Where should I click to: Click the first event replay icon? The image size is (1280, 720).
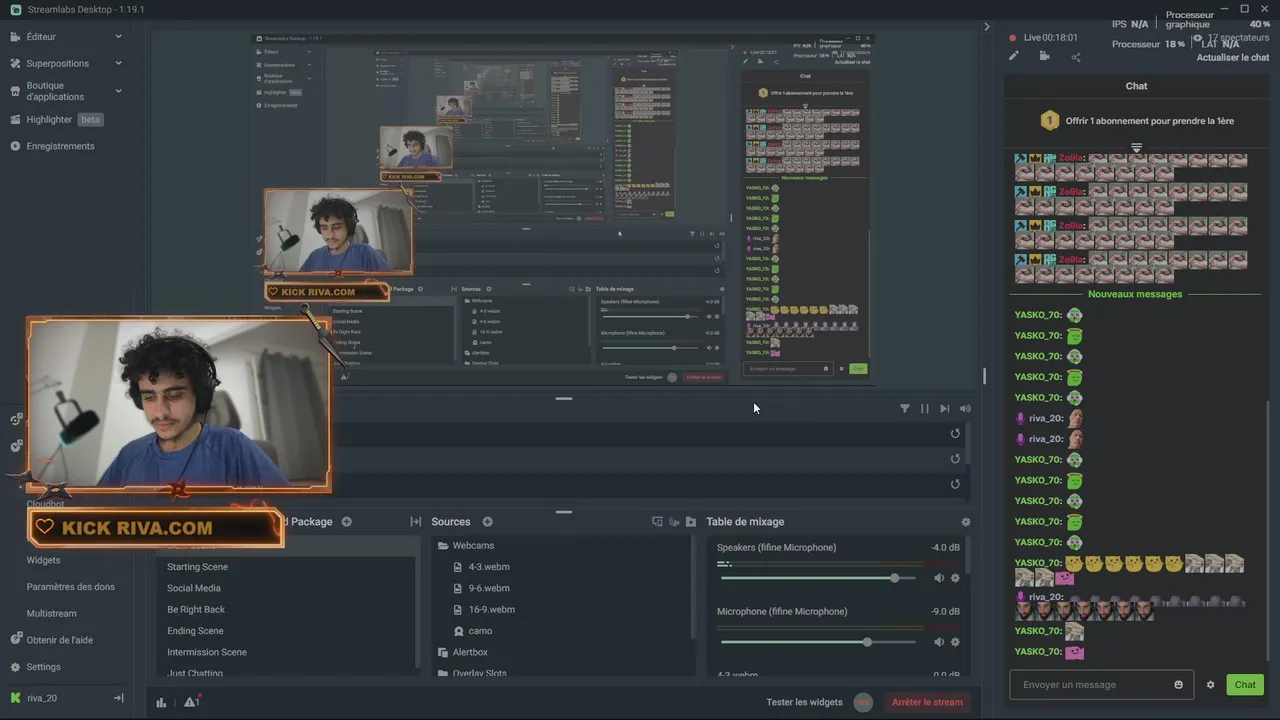point(955,433)
